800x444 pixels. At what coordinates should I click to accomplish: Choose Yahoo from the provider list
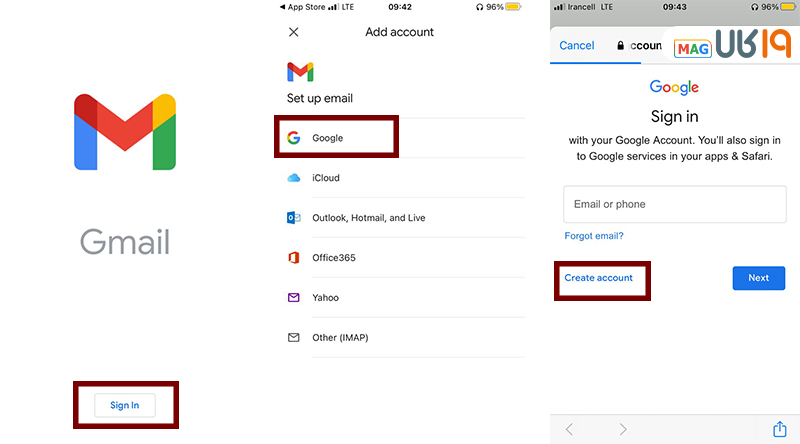[x=325, y=298]
